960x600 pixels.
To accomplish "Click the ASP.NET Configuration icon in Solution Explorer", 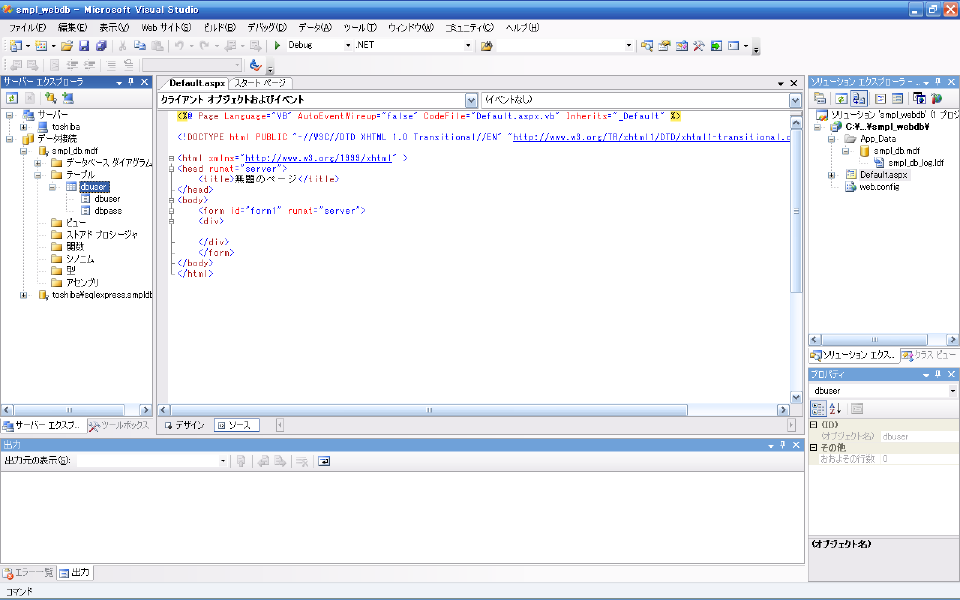I will point(936,99).
